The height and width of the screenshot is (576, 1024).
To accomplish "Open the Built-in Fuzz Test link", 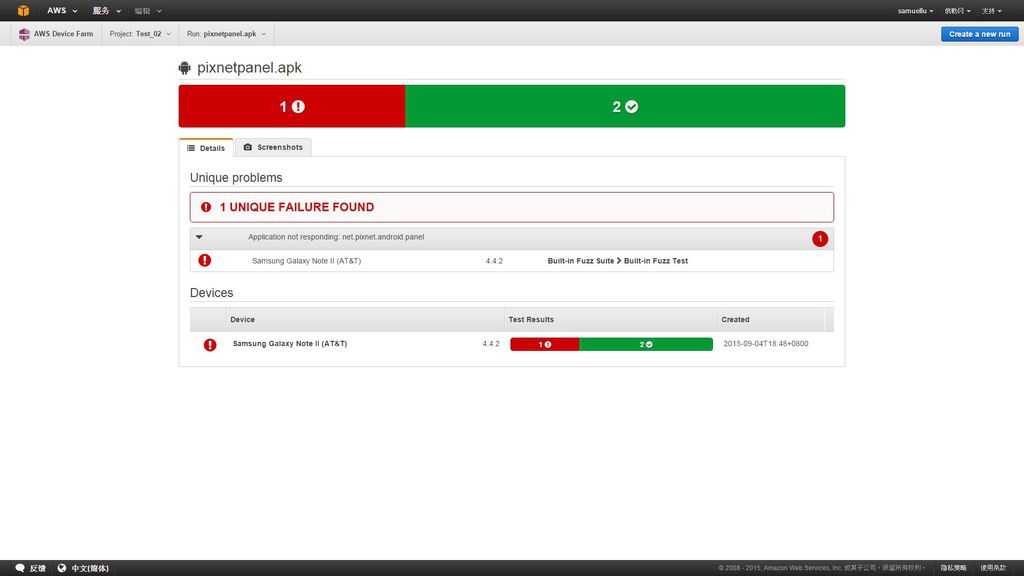I will tap(656, 261).
